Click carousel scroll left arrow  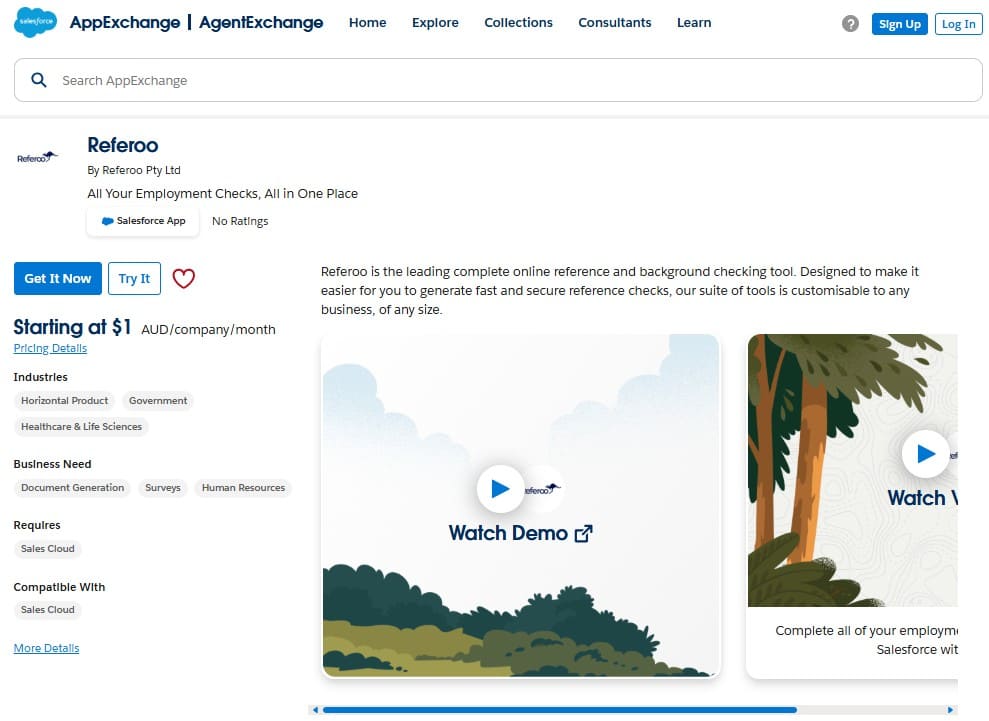(x=315, y=710)
